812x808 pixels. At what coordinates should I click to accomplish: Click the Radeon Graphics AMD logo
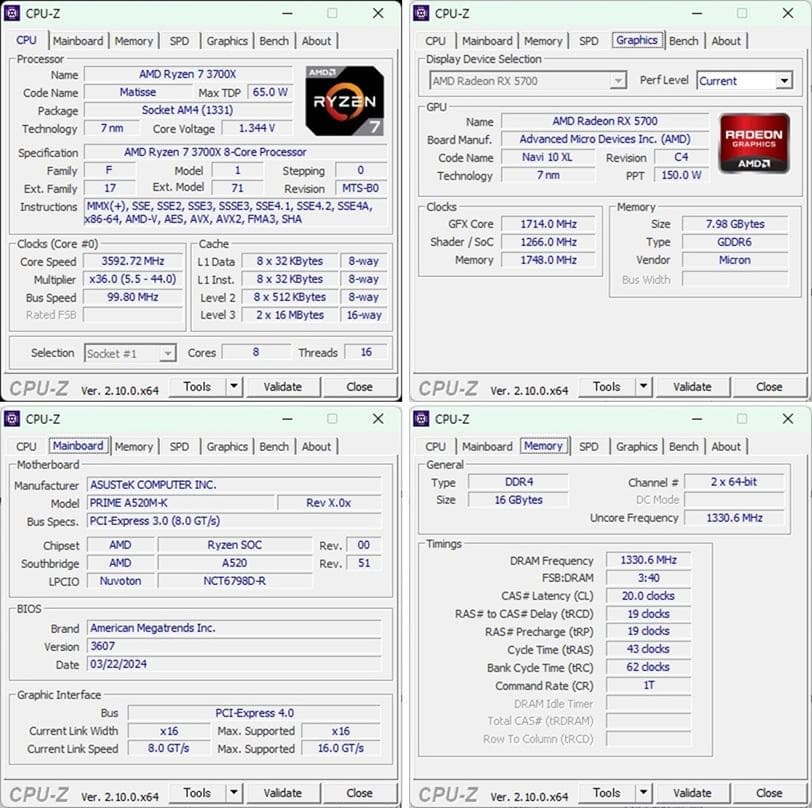click(755, 143)
